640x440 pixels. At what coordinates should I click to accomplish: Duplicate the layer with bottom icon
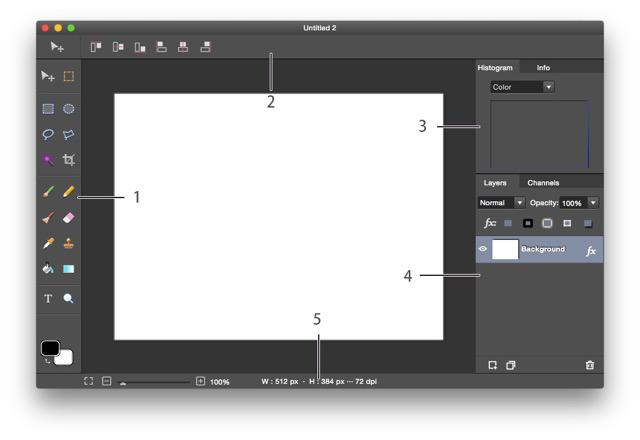click(x=511, y=365)
